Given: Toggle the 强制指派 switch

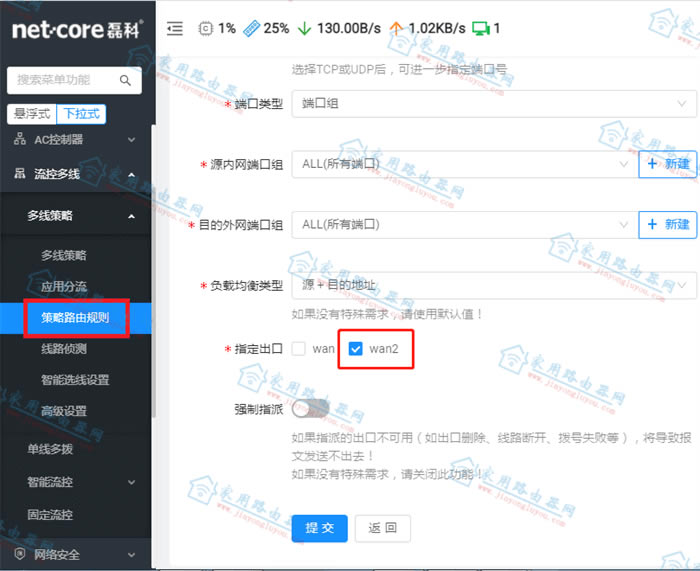Looking at the screenshot, I should tap(310, 409).
